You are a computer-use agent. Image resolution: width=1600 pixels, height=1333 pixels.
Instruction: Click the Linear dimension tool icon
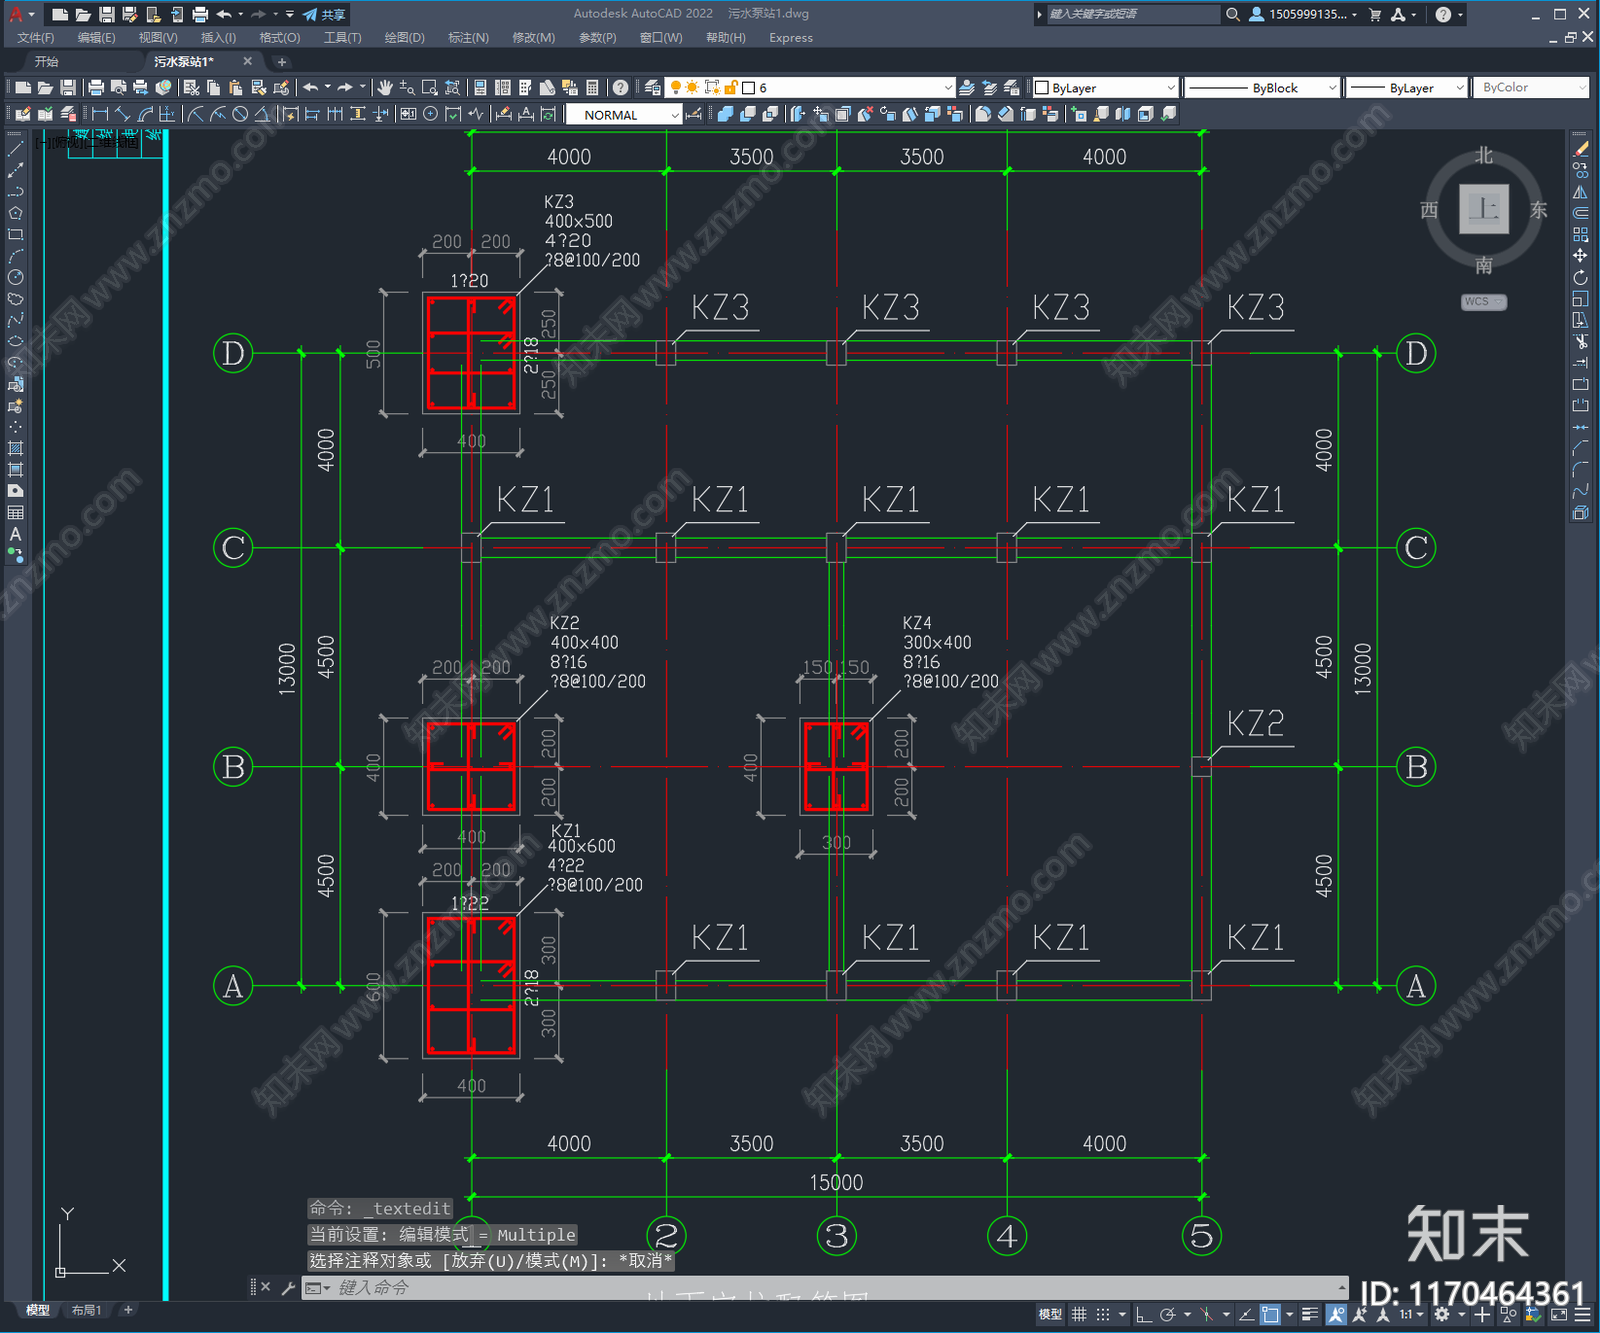point(100,114)
